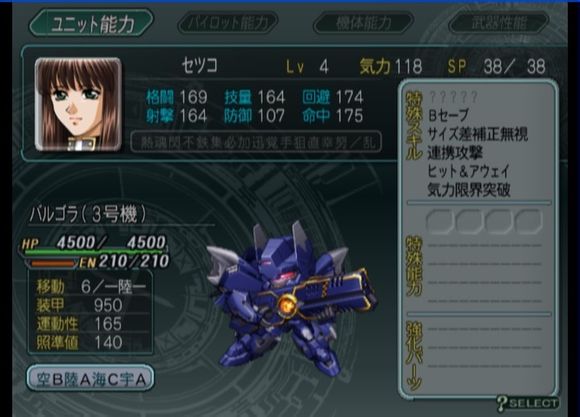Screen dimensions: 580x417
Task: Switch to the 武器性能 tab
Action: point(499,23)
